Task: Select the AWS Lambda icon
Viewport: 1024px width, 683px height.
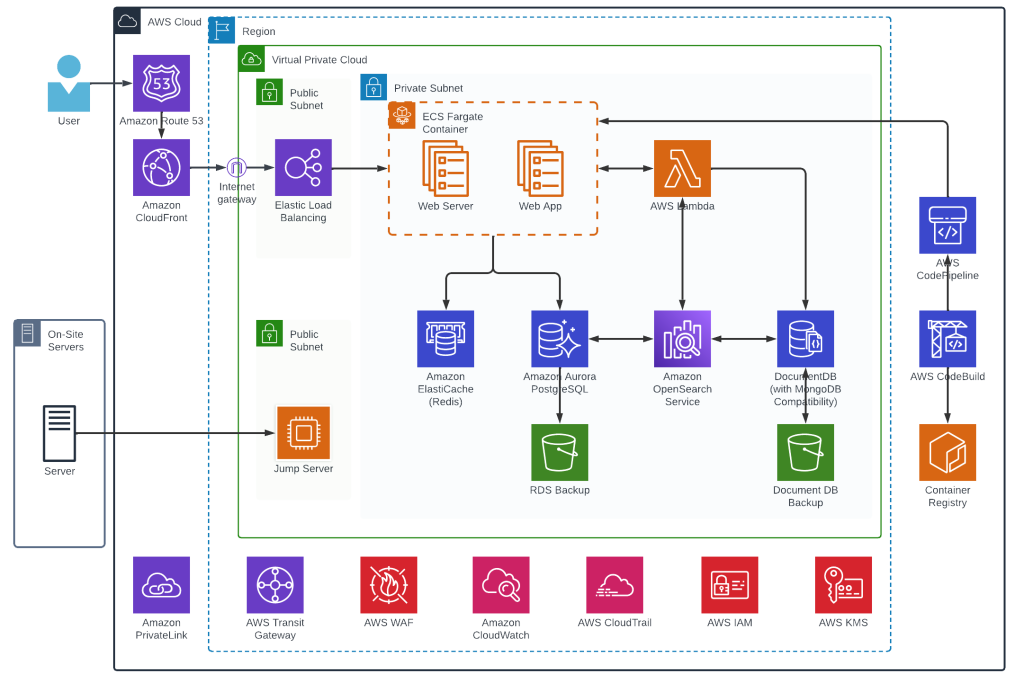Action: [x=682, y=168]
